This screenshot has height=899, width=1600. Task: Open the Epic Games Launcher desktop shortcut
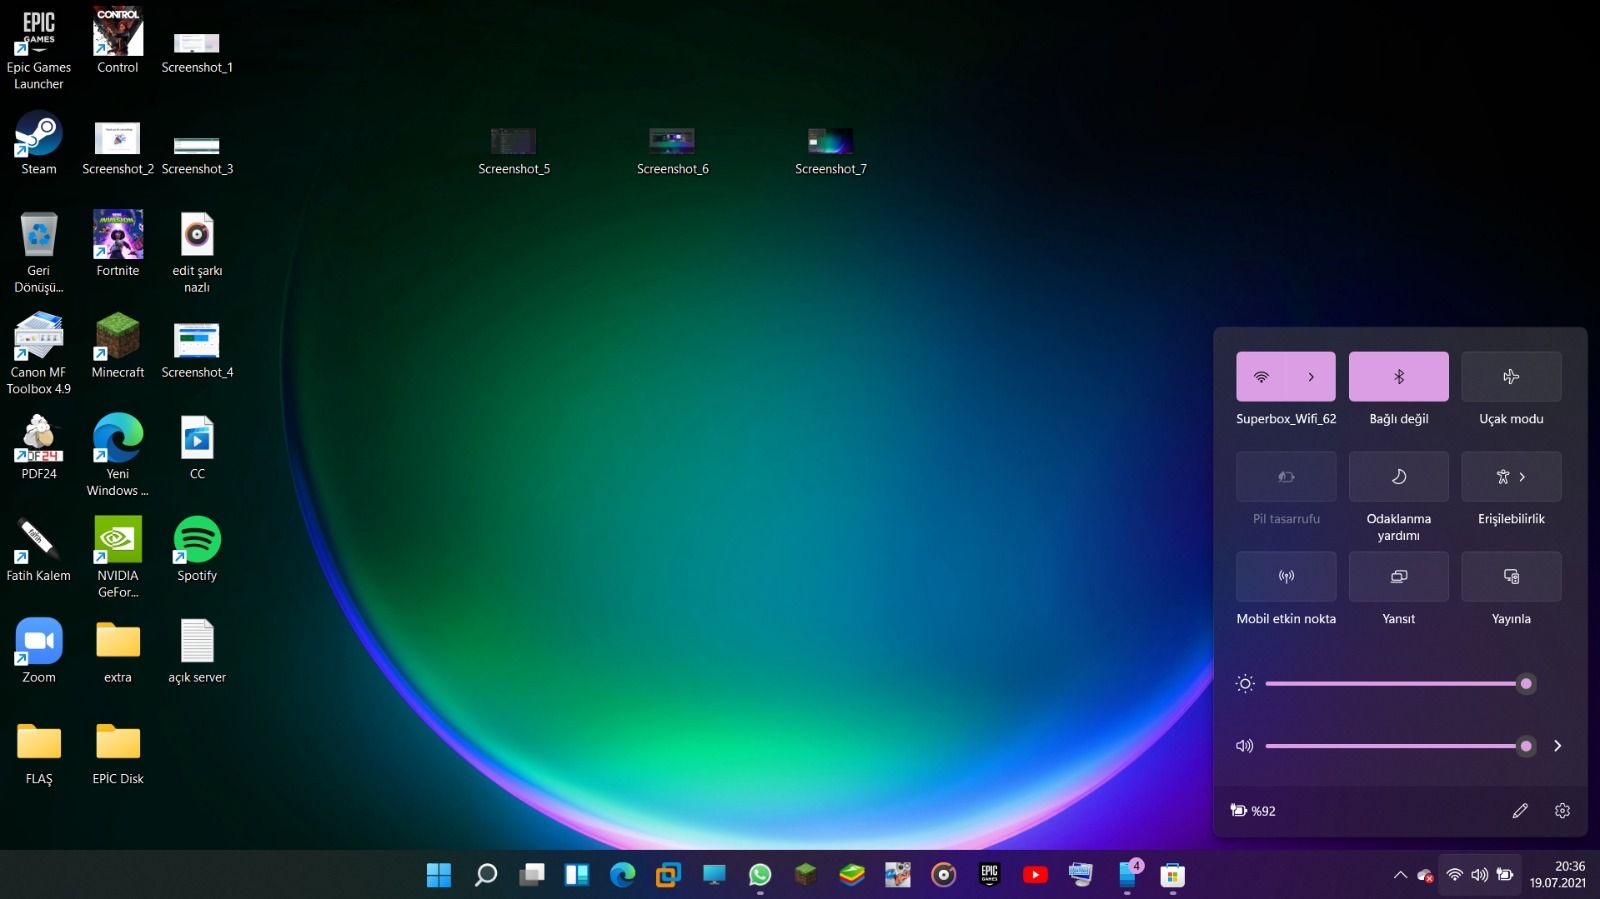39,48
